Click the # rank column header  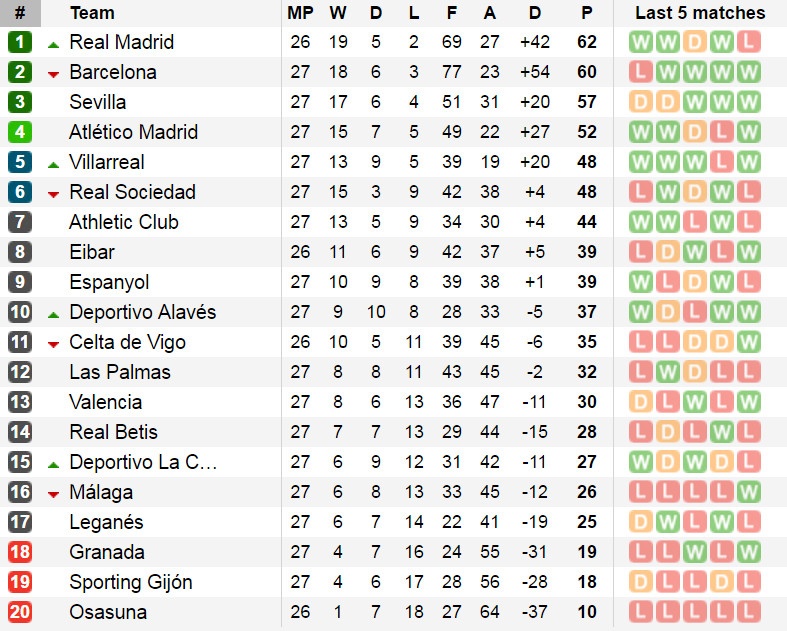[x=20, y=13]
